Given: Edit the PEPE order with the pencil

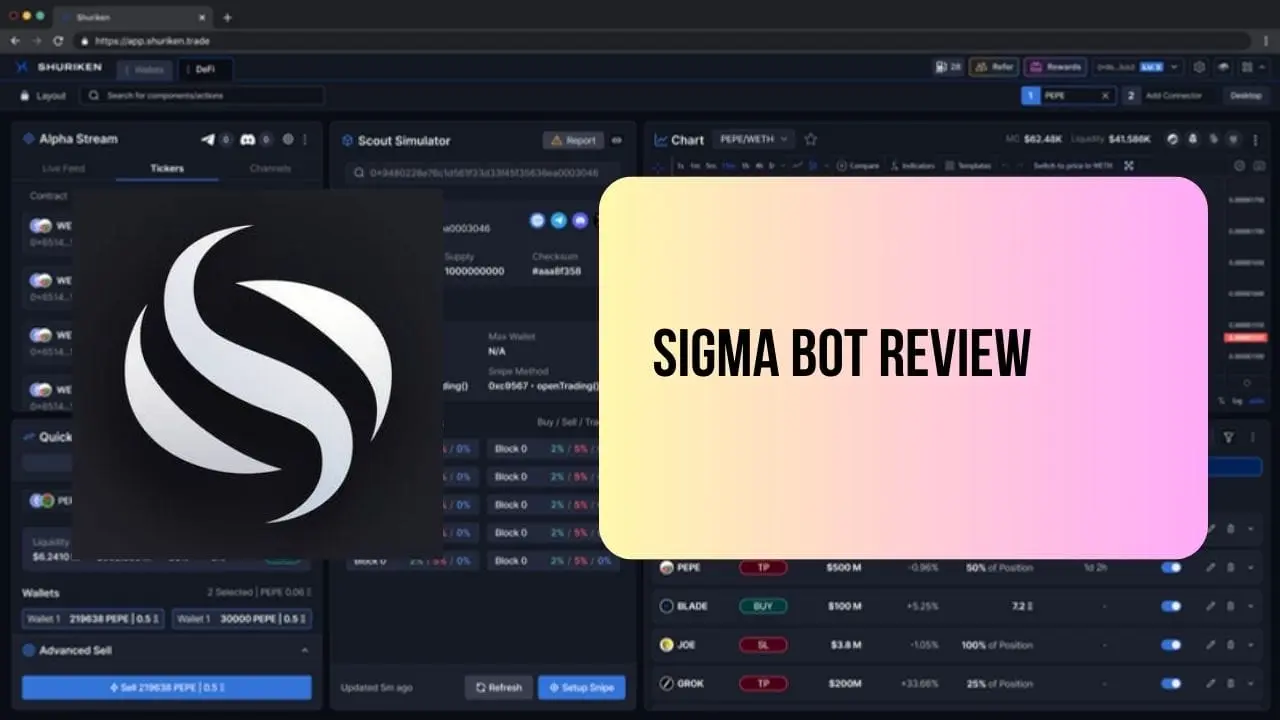Looking at the screenshot, I should (1211, 567).
